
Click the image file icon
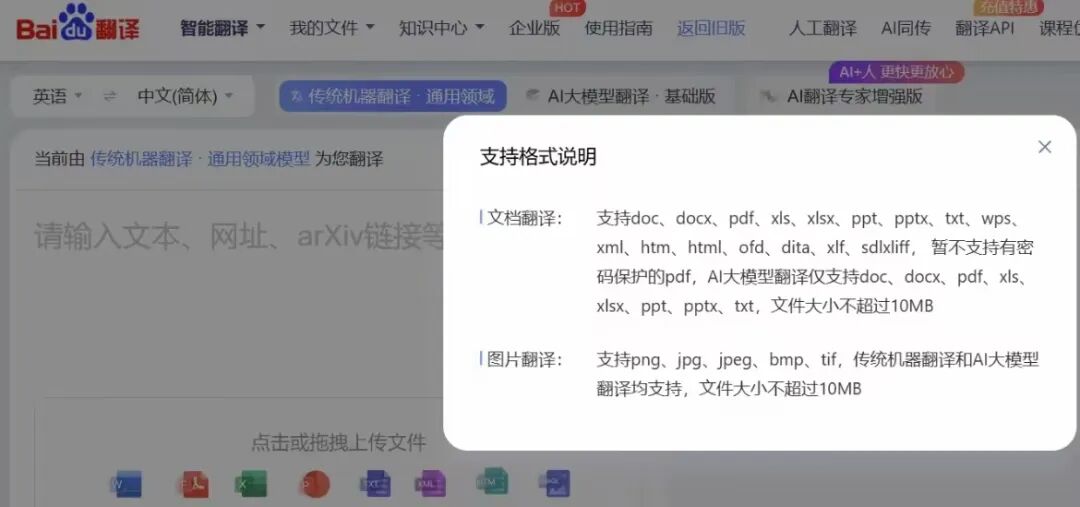pos(554,484)
